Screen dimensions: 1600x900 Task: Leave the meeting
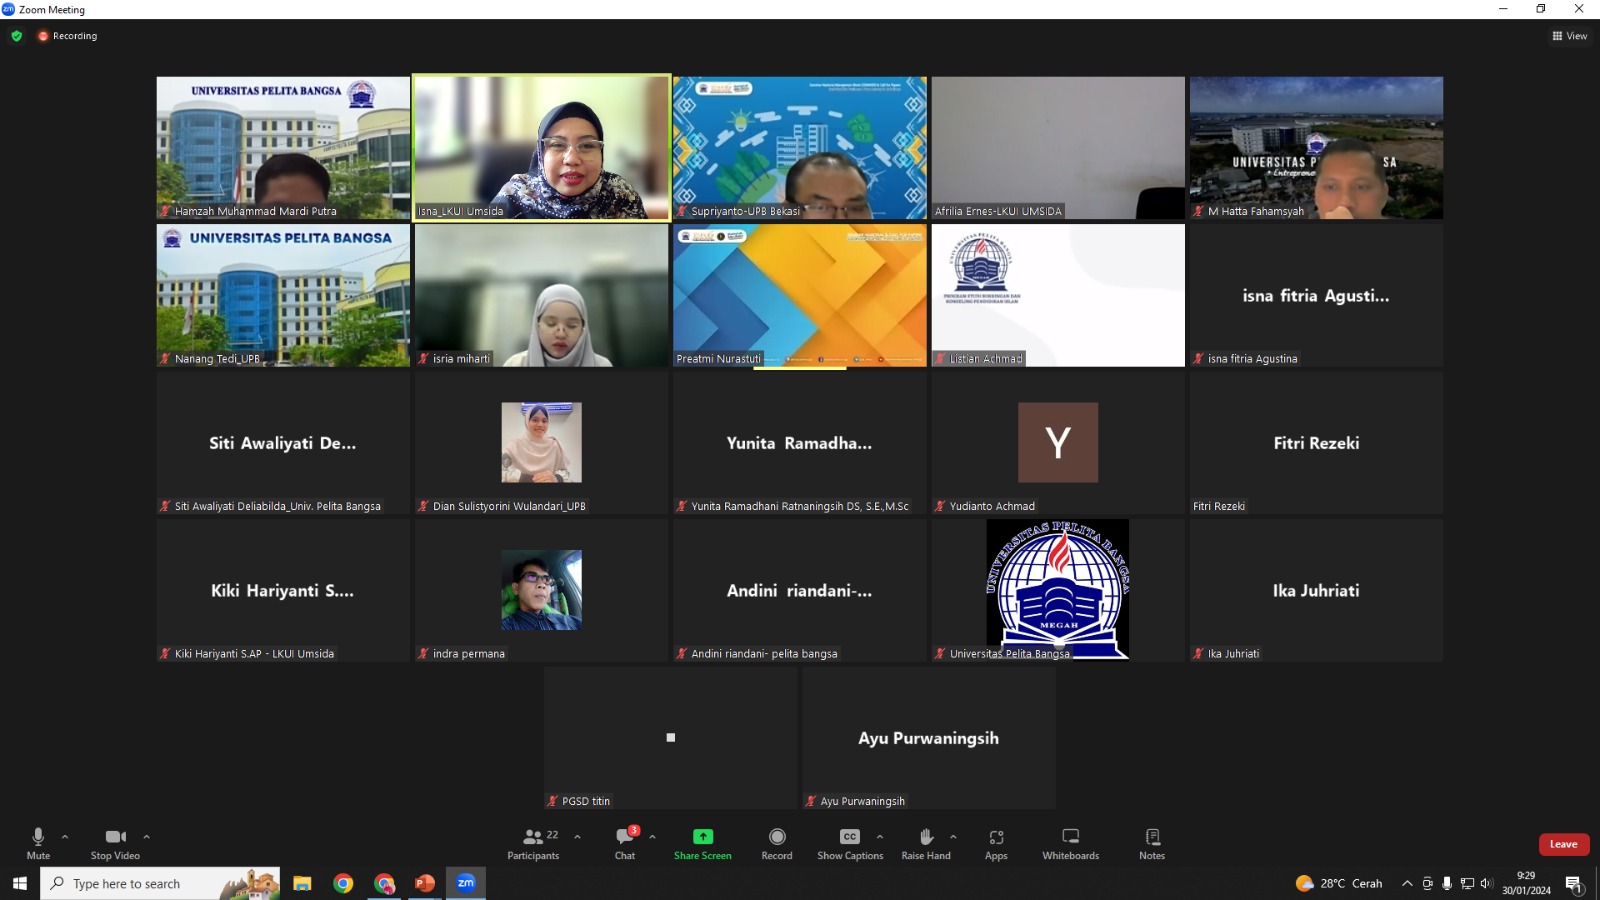[1563, 844]
